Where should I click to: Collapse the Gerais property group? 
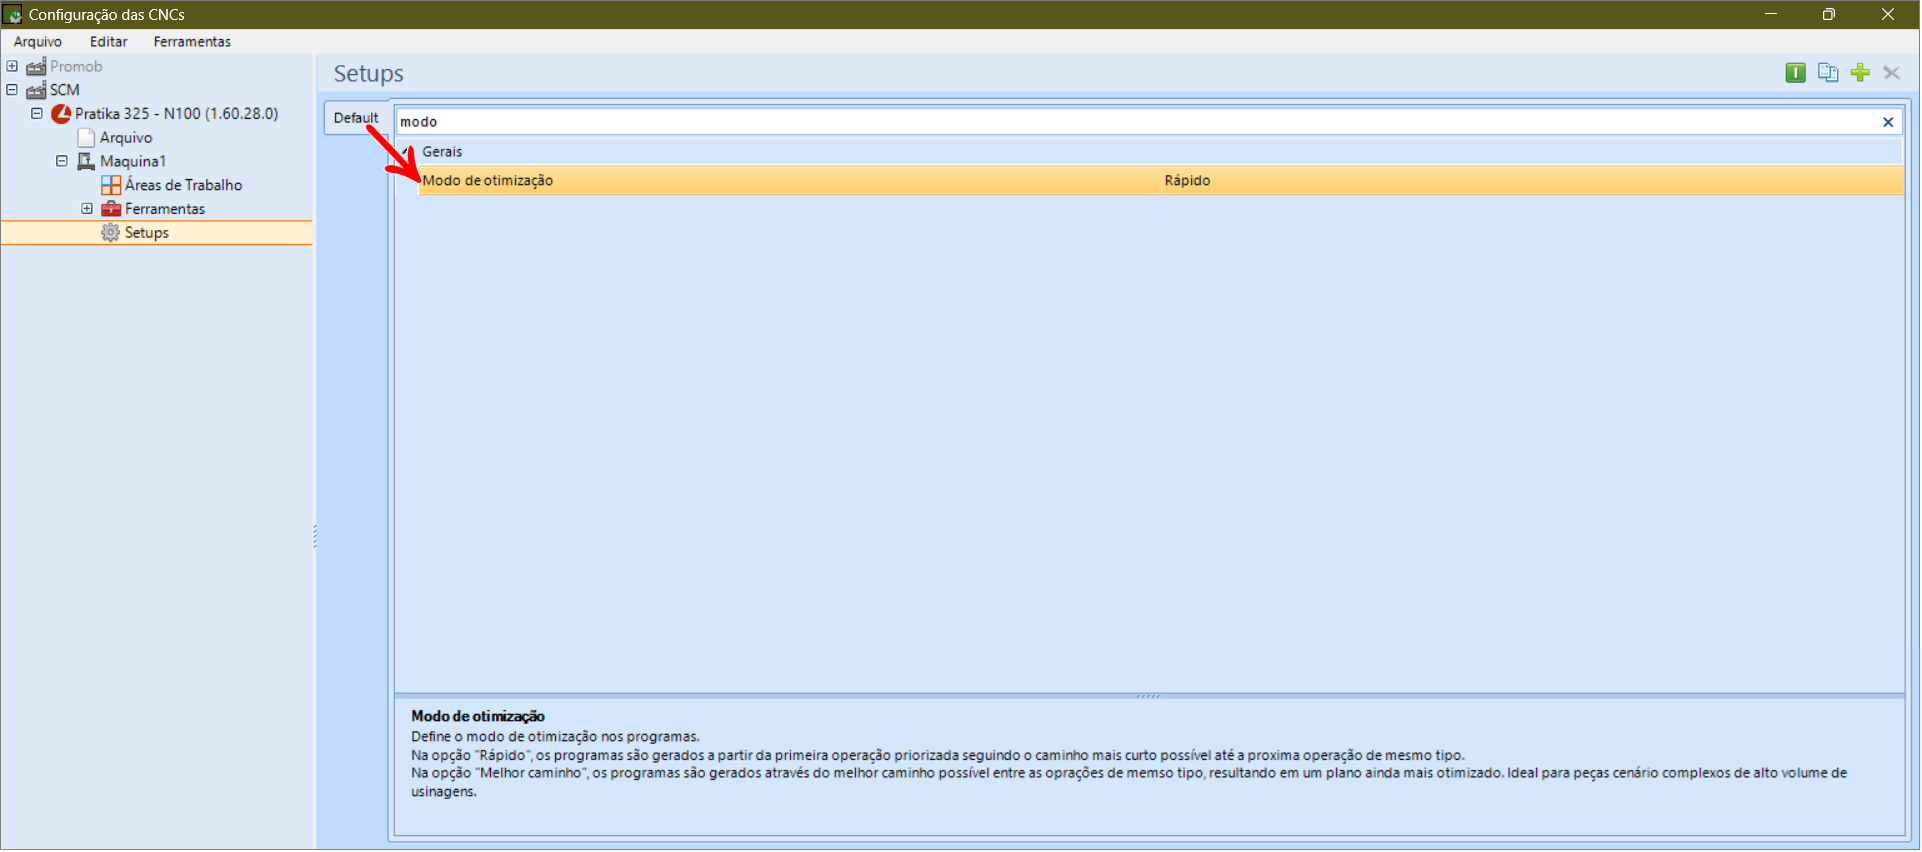[407, 152]
